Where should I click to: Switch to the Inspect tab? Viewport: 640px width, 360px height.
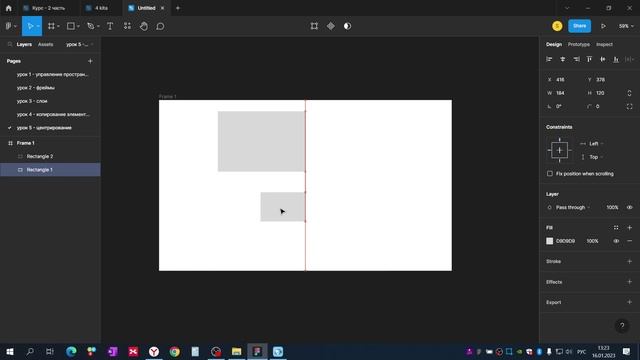tap(604, 44)
